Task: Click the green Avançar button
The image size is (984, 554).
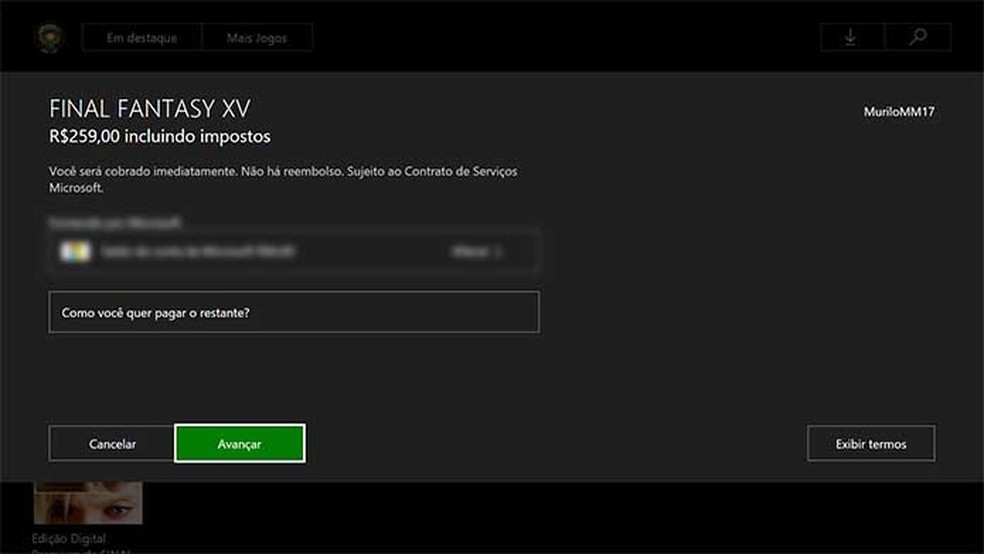Action: [x=240, y=444]
